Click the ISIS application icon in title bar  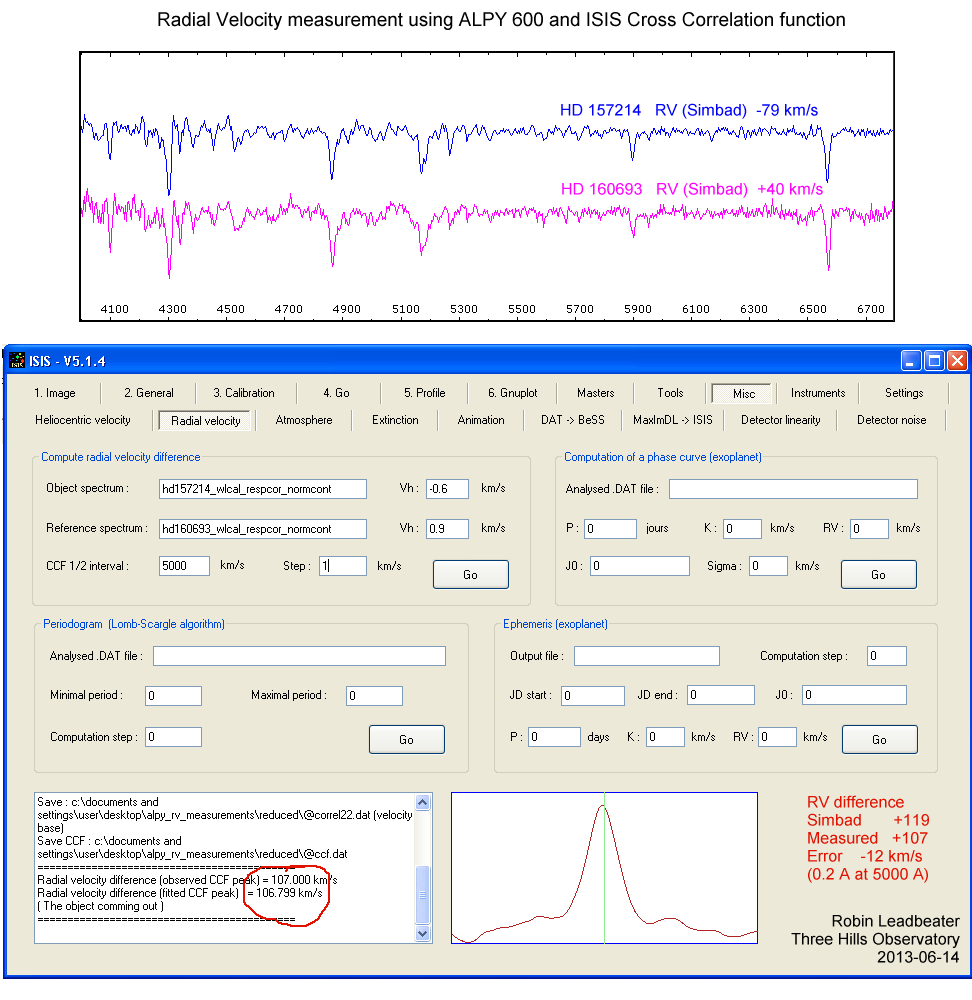[x=18, y=360]
